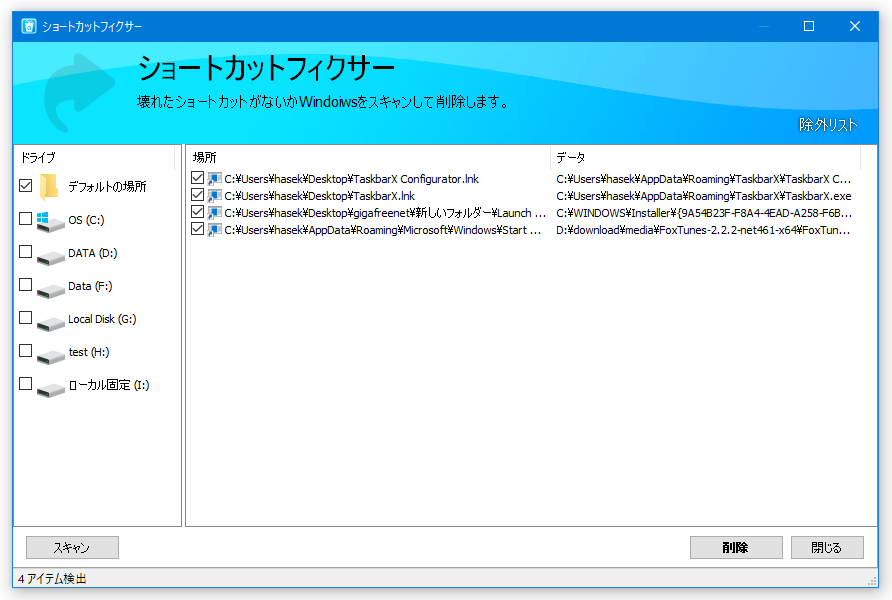This screenshot has height=600, width=892.
Task: Click the TaskbarX\TaskbarX.exe data cell
Action: tap(704, 196)
